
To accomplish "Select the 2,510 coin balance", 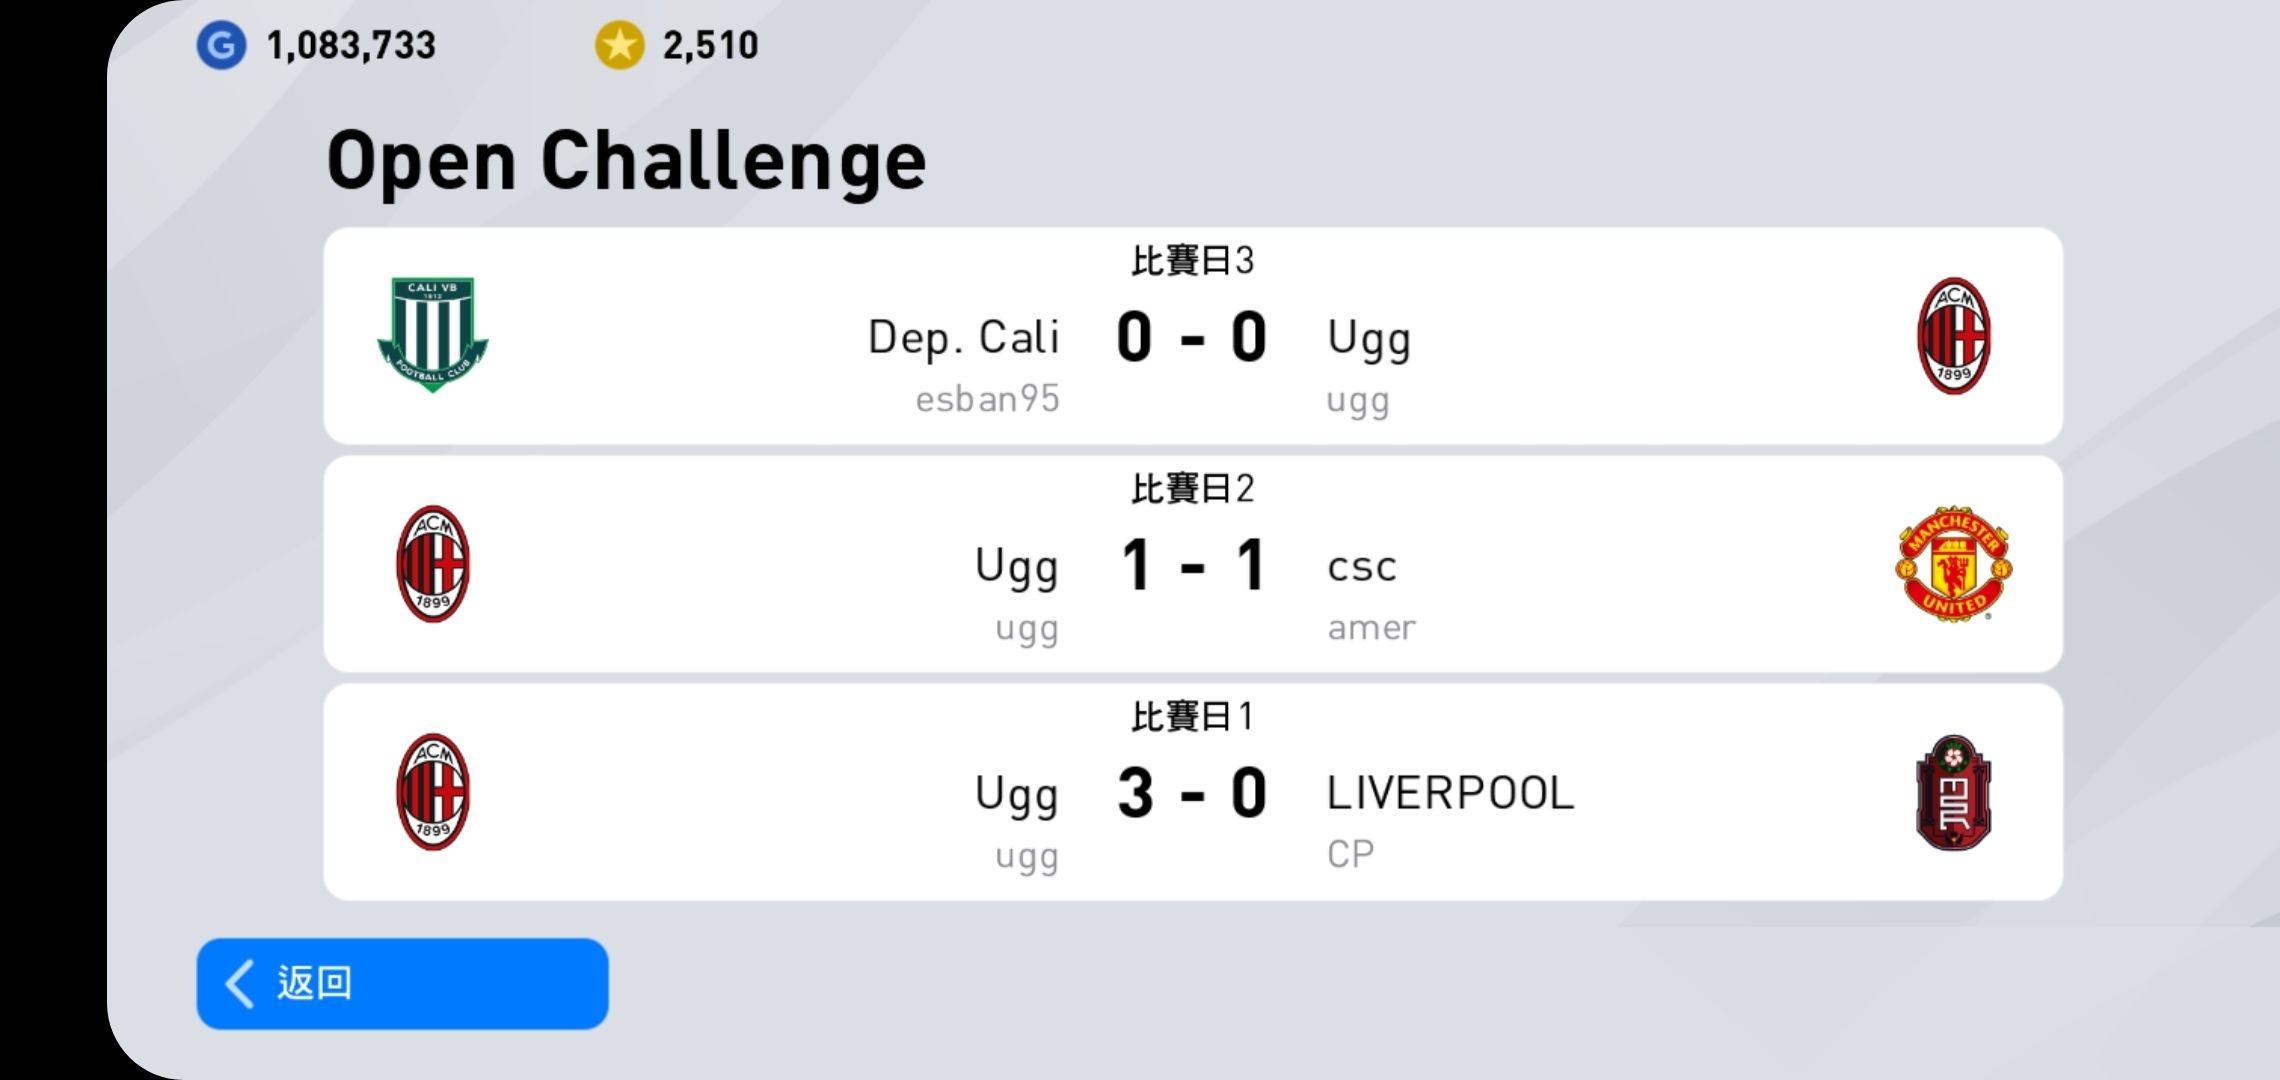I will point(710,45).
